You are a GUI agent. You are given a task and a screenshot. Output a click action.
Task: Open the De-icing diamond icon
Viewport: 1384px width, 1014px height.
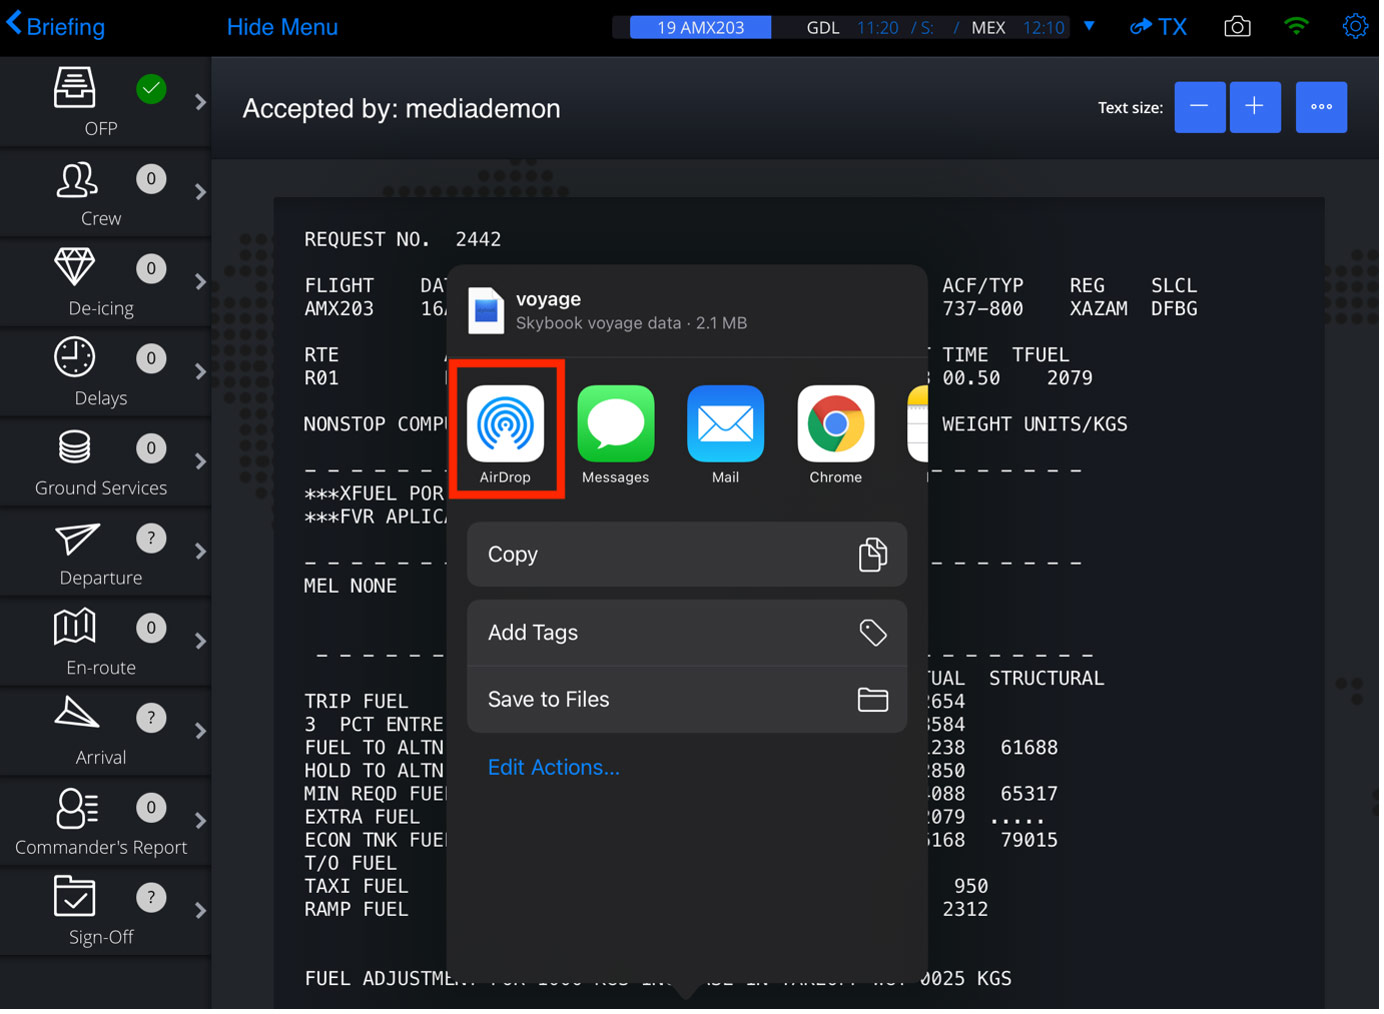pyautogui.click(x=75, y=268)
